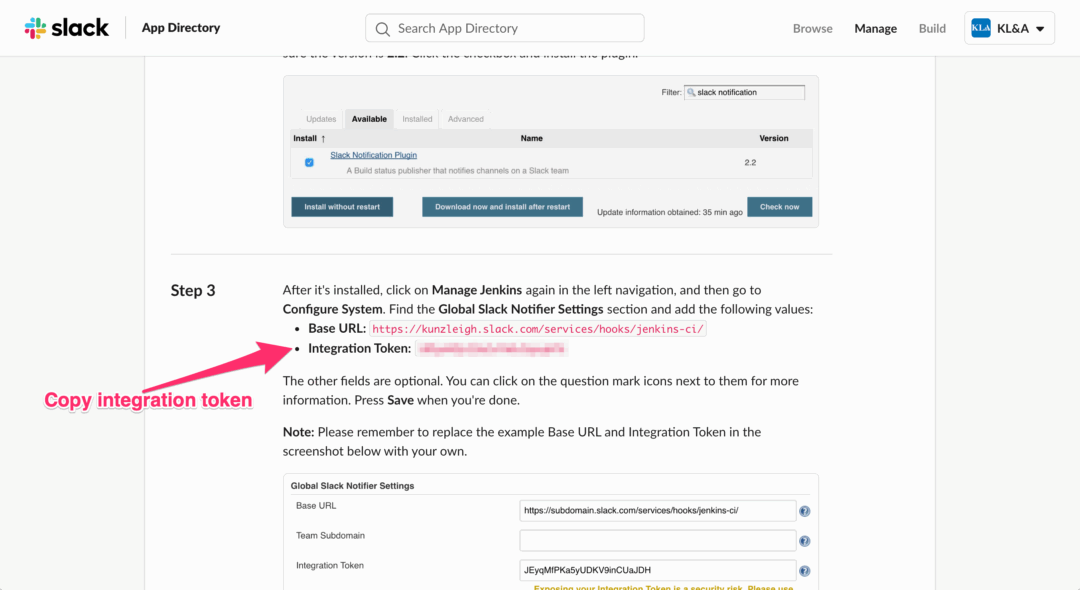Click the magnifier icon in the App Directory search
Image resolution: width=1080 pixels, height=590 pixels.
tap(382, 28)
